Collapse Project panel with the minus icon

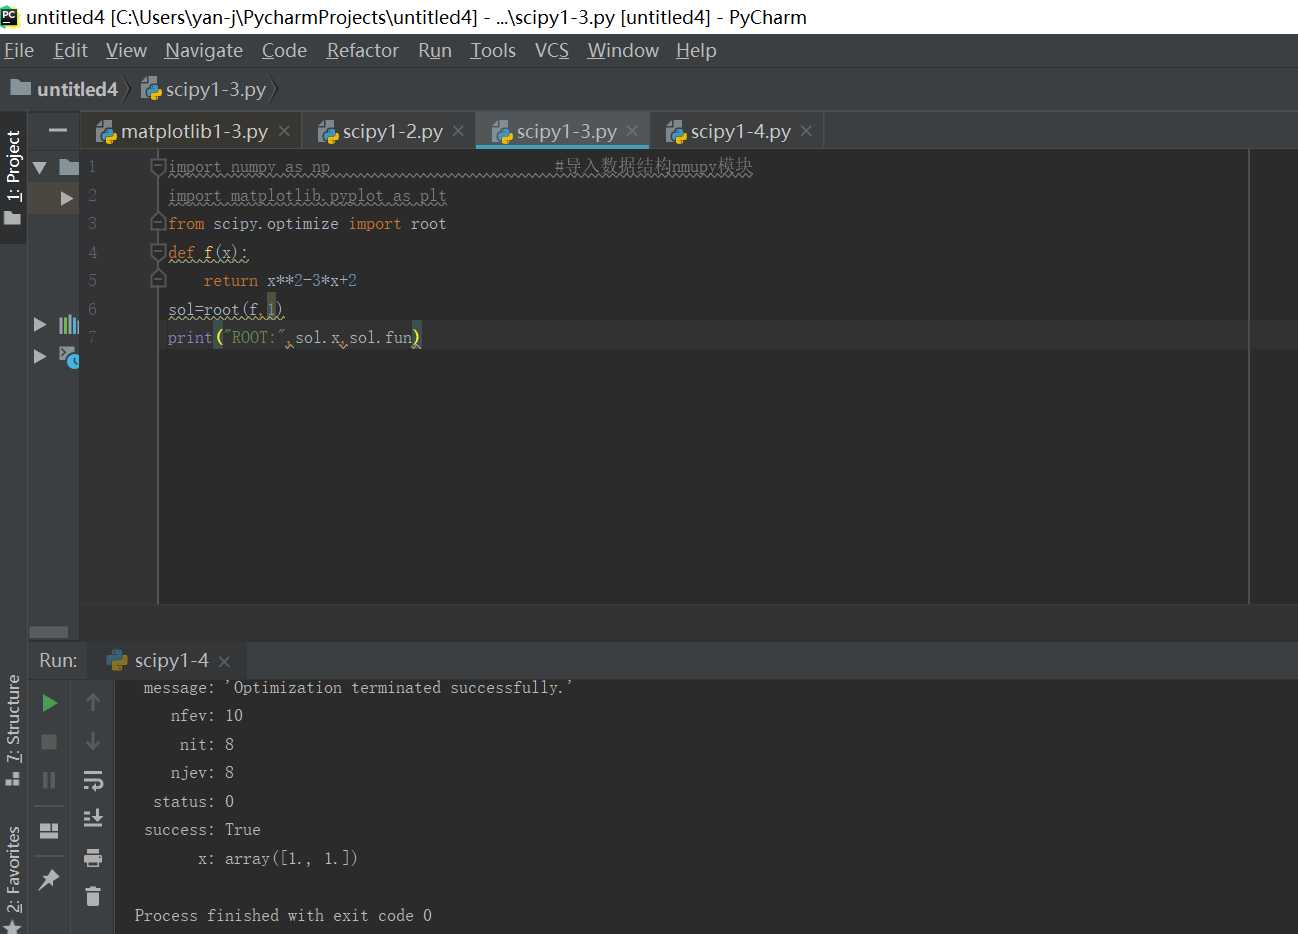[x=58, y=130]
